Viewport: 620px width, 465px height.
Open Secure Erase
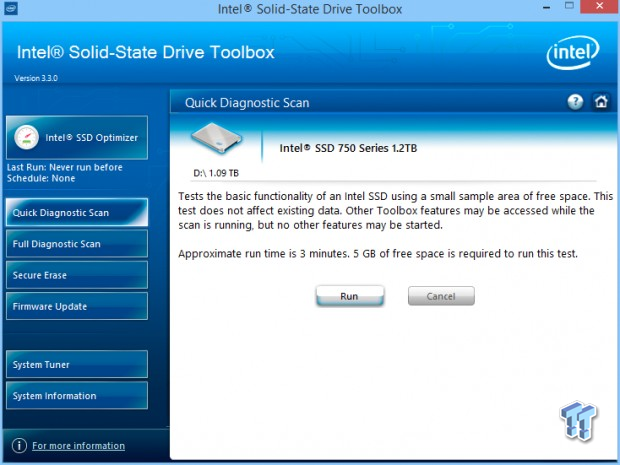77,275
